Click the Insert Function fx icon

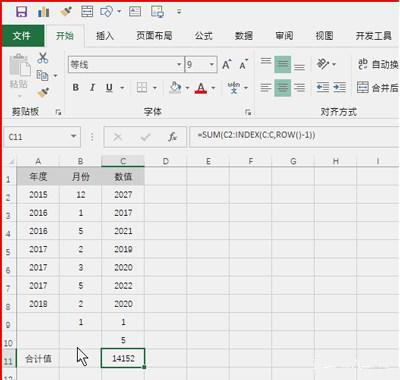172,137
